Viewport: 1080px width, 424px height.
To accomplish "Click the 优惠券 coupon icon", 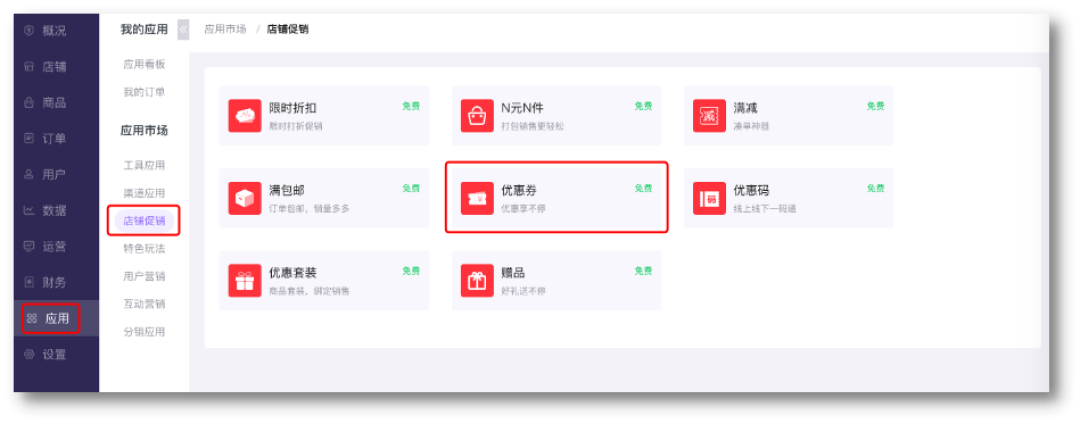I will 477,198.
